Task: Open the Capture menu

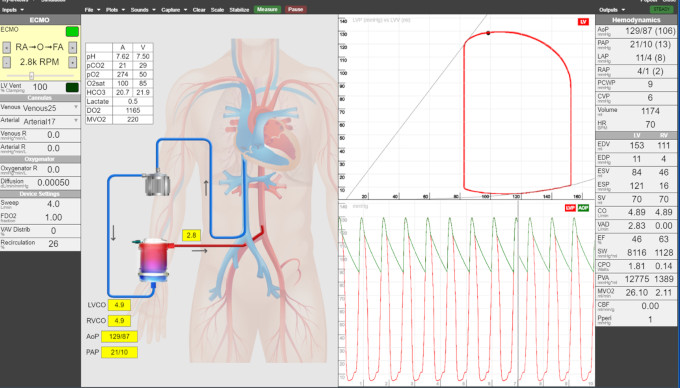Action: pyautogui.click(x=174, y=10)
